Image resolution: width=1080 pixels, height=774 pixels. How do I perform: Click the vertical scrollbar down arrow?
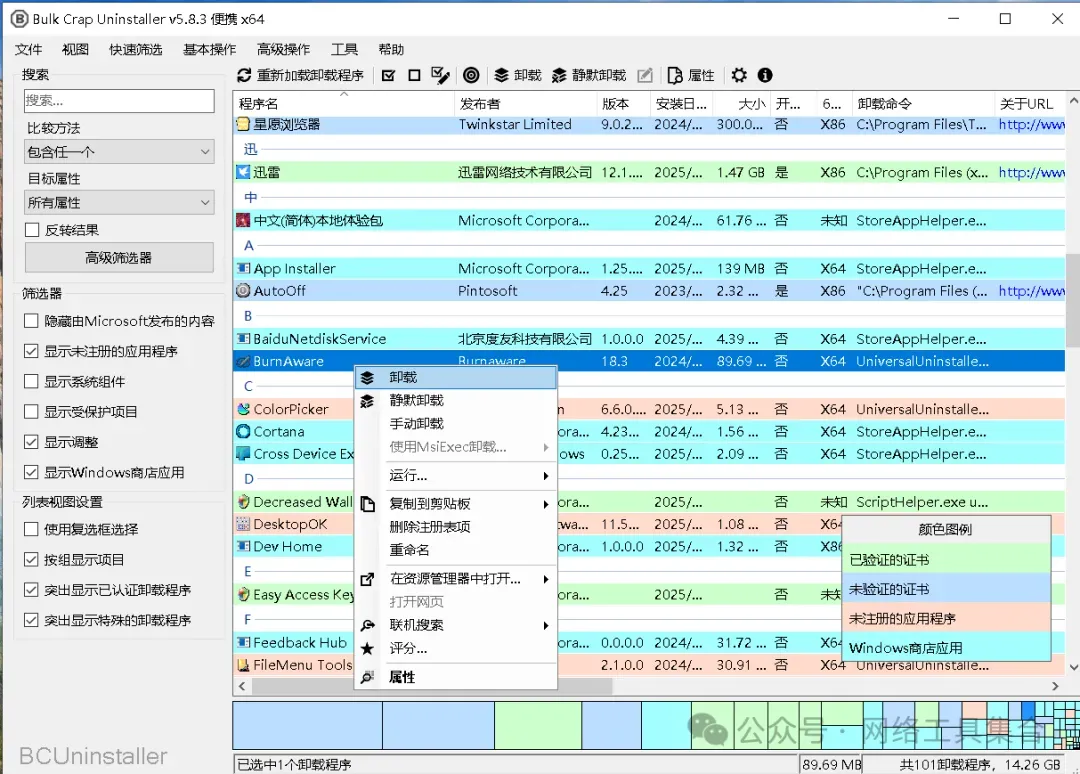[x=1073, y=667]
